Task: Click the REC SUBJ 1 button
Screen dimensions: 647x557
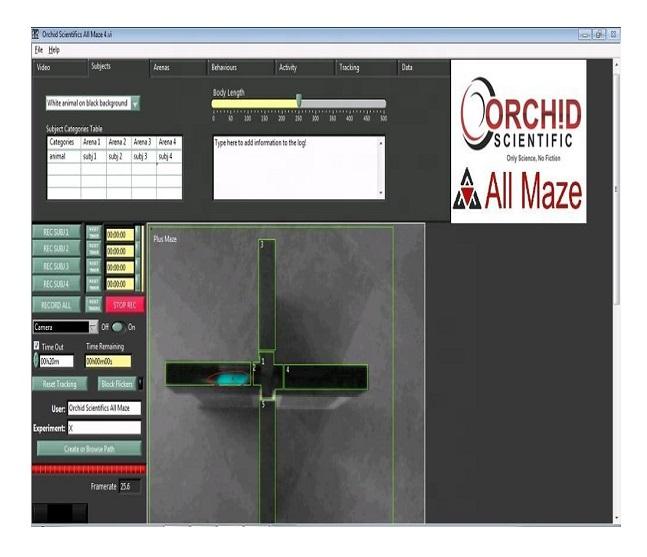Action: pos(57,232)
